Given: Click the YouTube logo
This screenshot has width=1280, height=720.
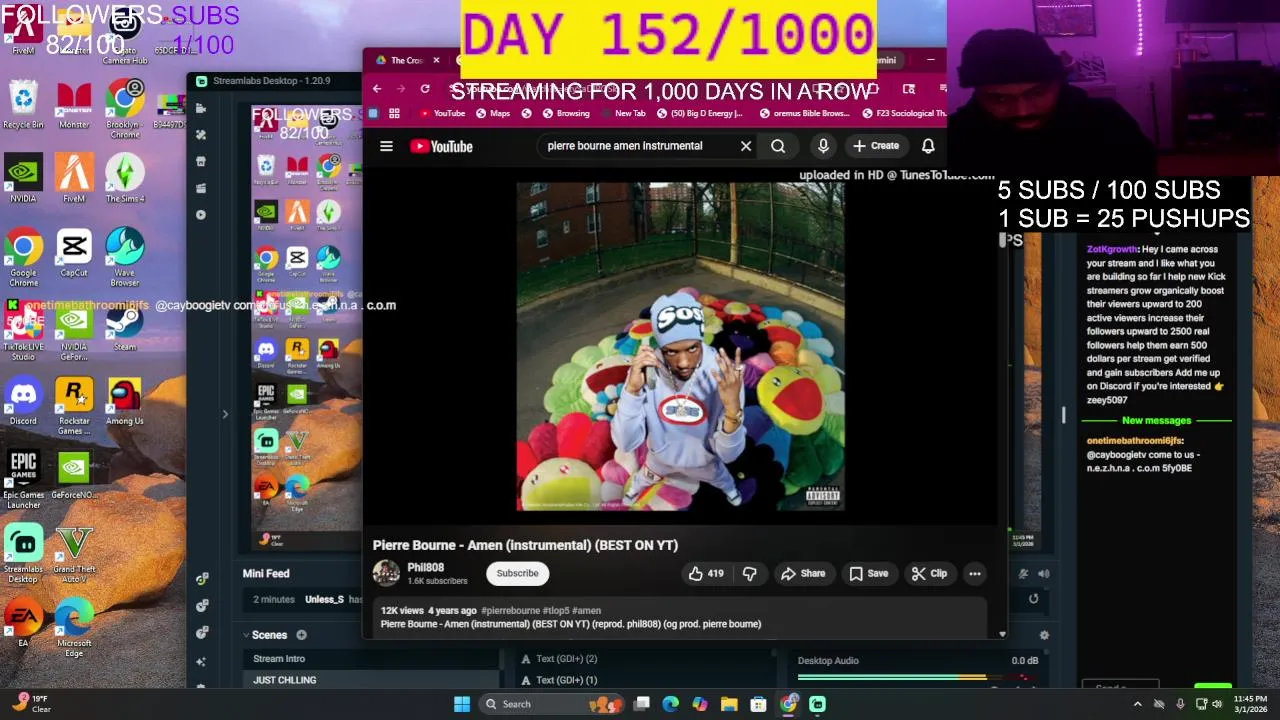Looking at the screenshot, I should click(x=441, y=146).
